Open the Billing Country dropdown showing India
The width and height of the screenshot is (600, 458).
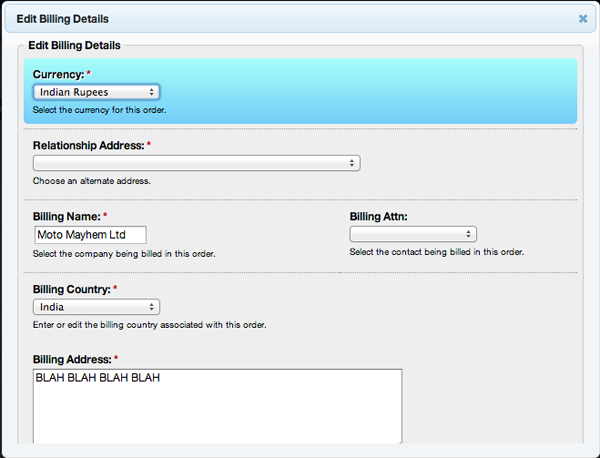[x=96, y=307]
